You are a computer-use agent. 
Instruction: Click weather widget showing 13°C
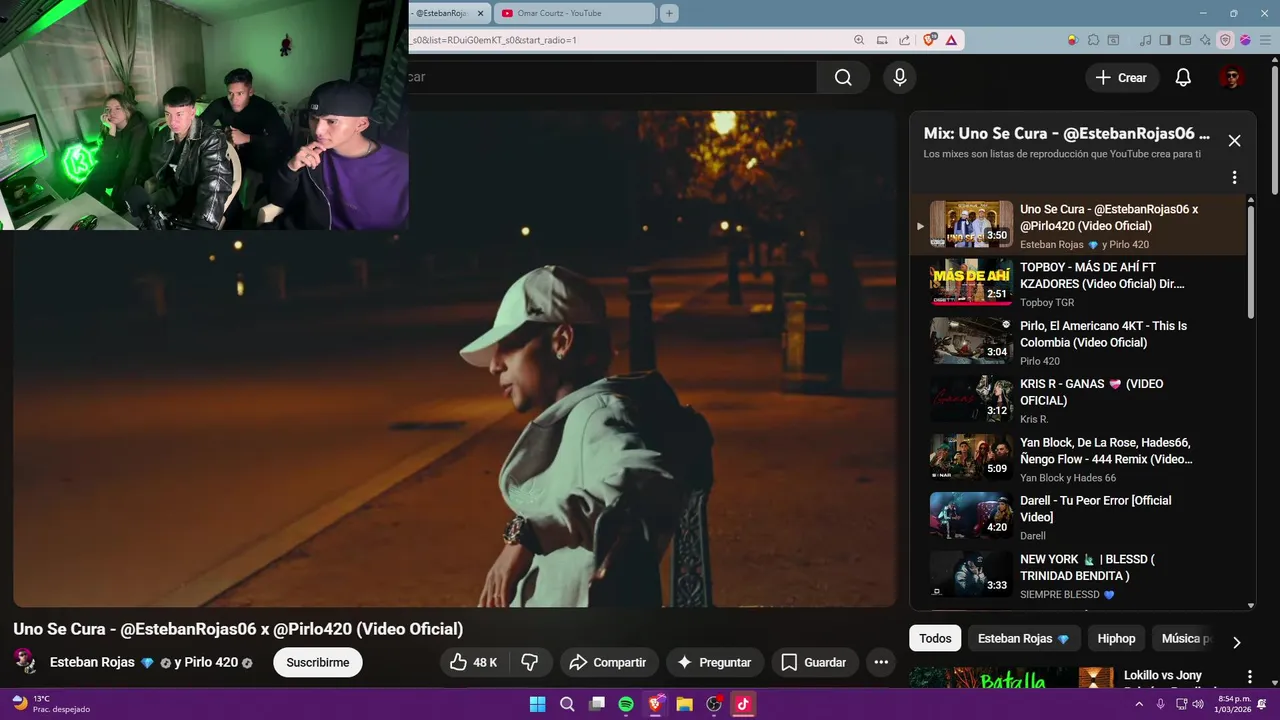coord(50,704)
